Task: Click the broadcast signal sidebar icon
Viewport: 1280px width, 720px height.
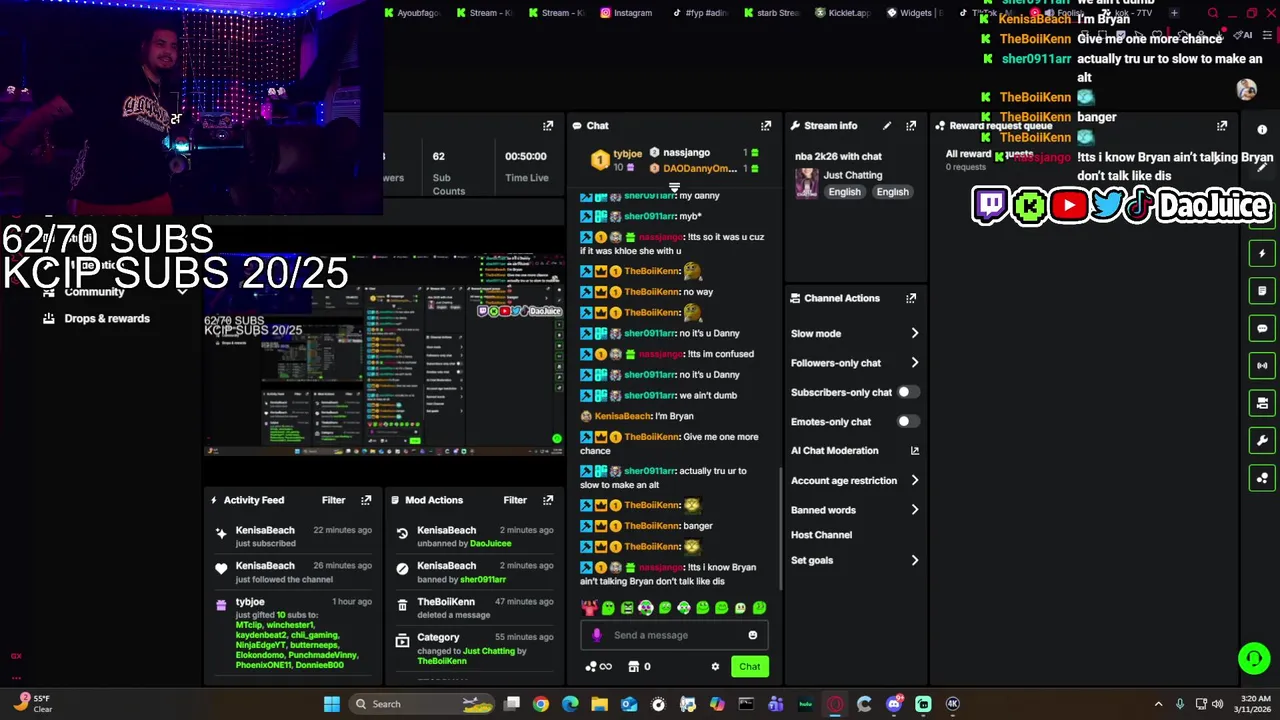Action: coord(1262,366)
